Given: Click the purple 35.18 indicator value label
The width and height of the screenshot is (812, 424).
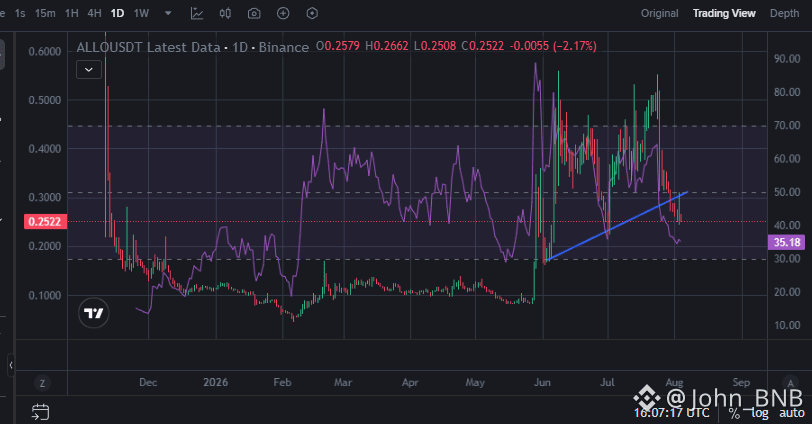Looking at the screenshot, I should (787, 242).
